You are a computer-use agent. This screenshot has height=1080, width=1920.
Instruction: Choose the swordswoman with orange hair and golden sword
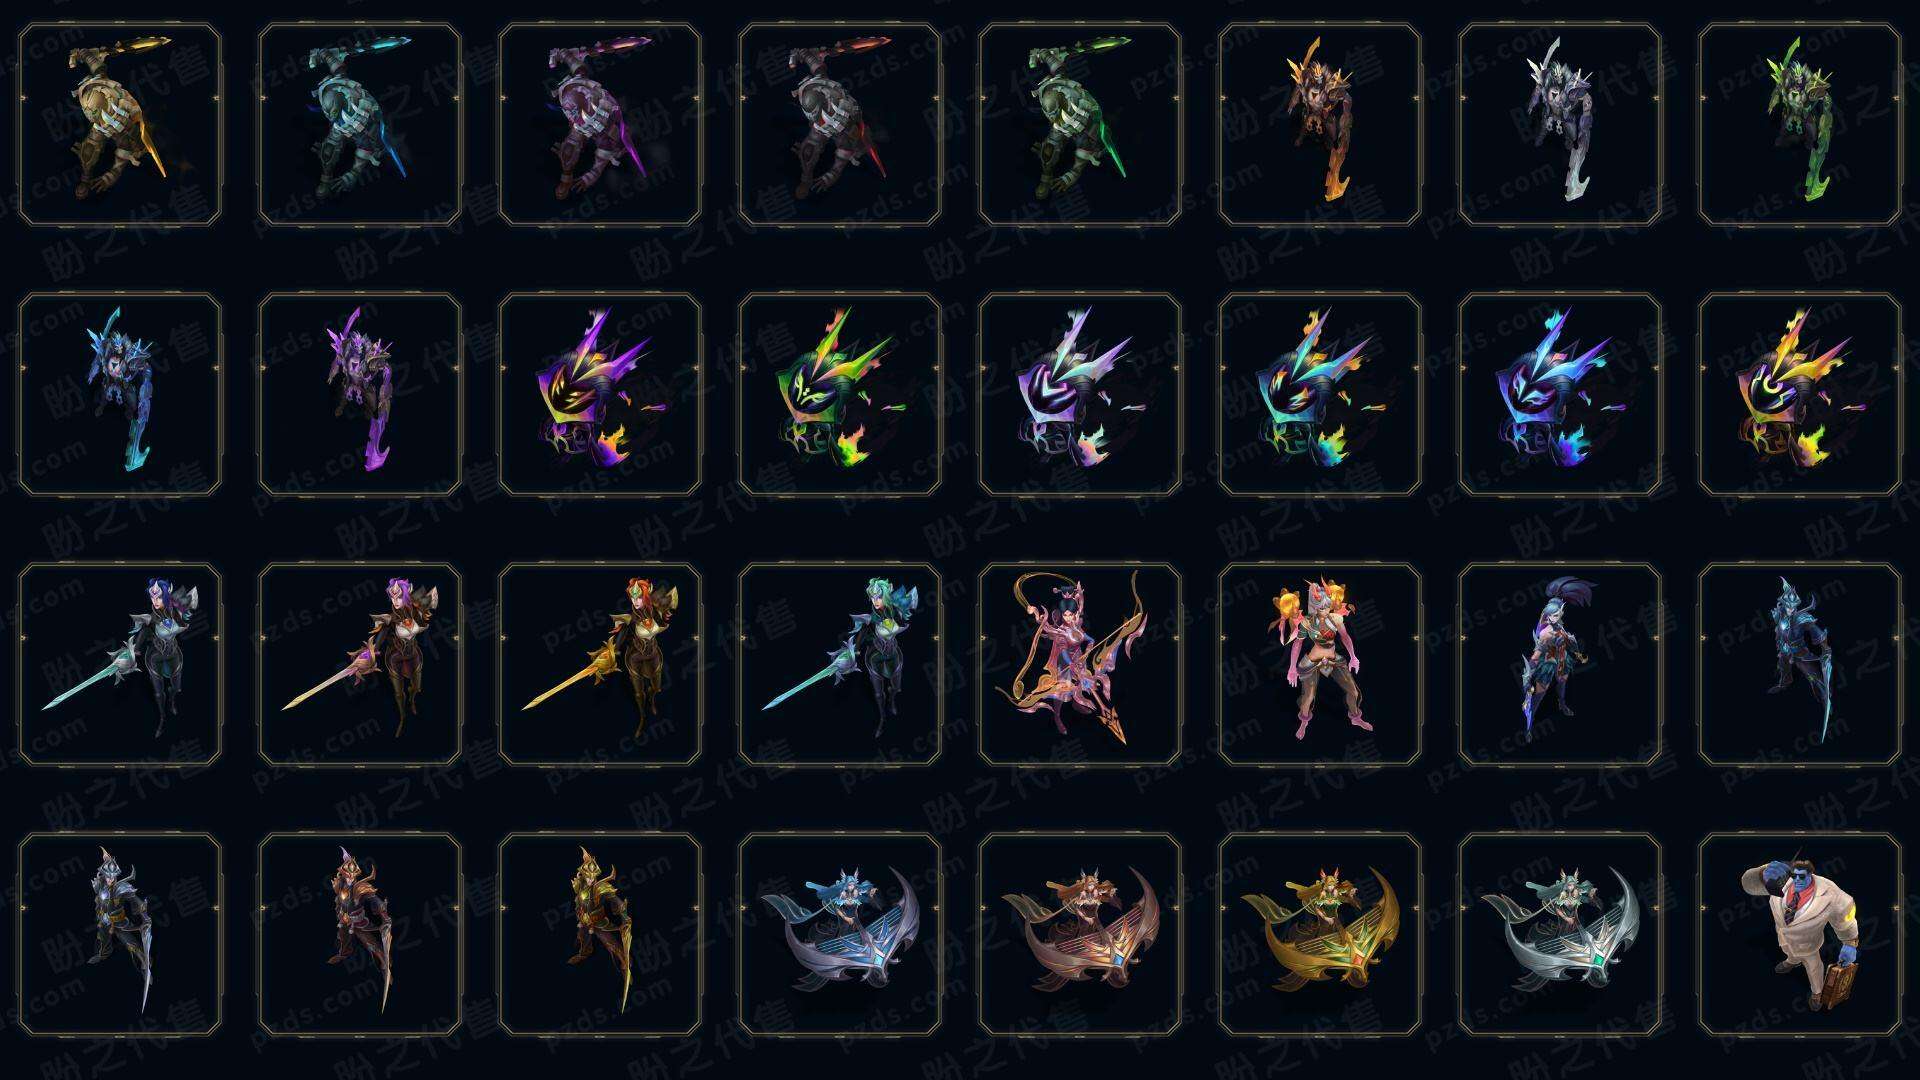600,664
